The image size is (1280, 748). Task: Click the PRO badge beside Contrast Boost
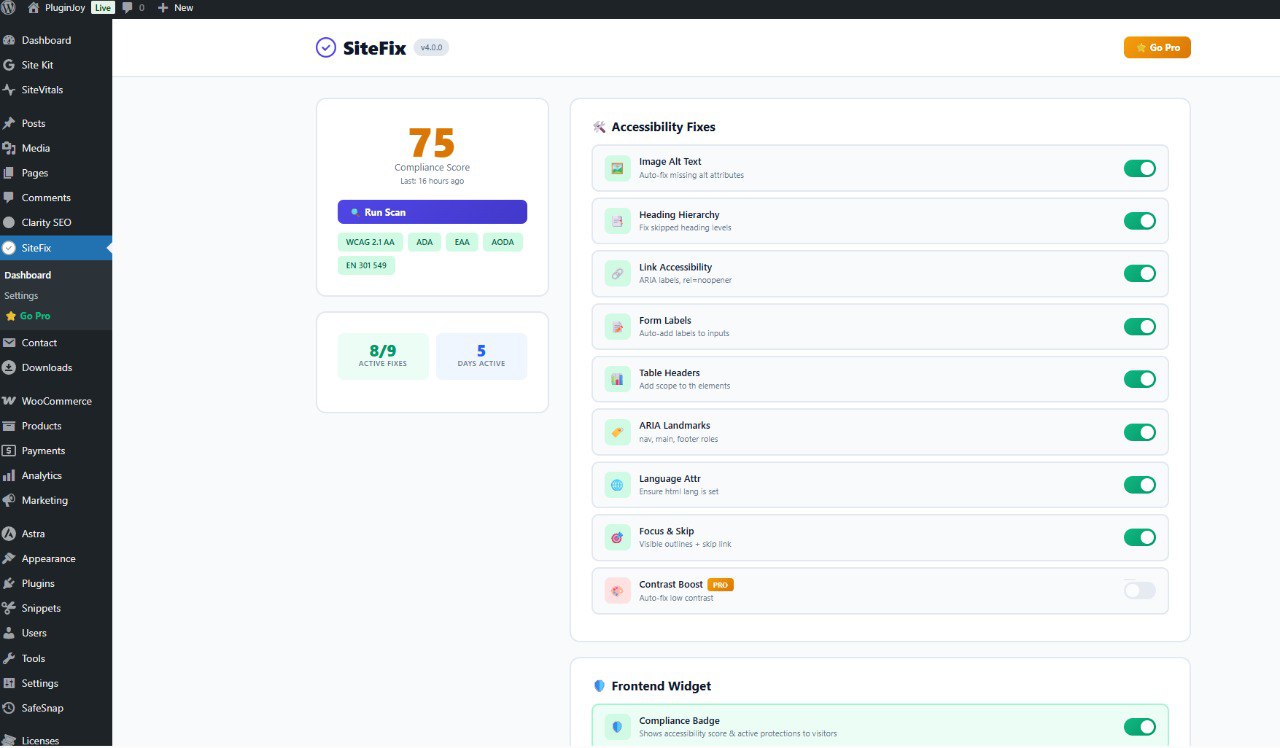point(720,584)
